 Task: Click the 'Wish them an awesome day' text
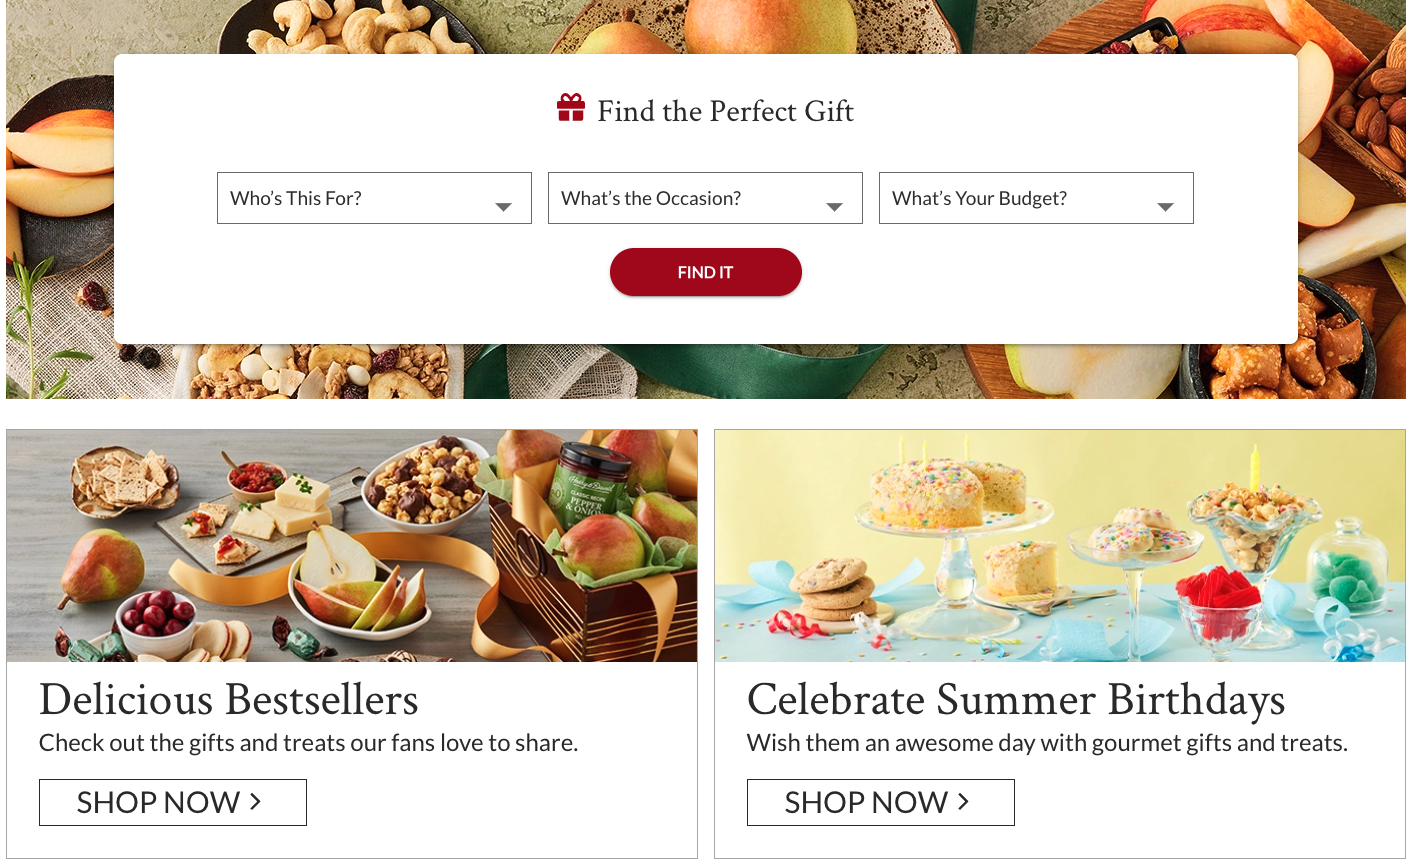coord(1047,743)
